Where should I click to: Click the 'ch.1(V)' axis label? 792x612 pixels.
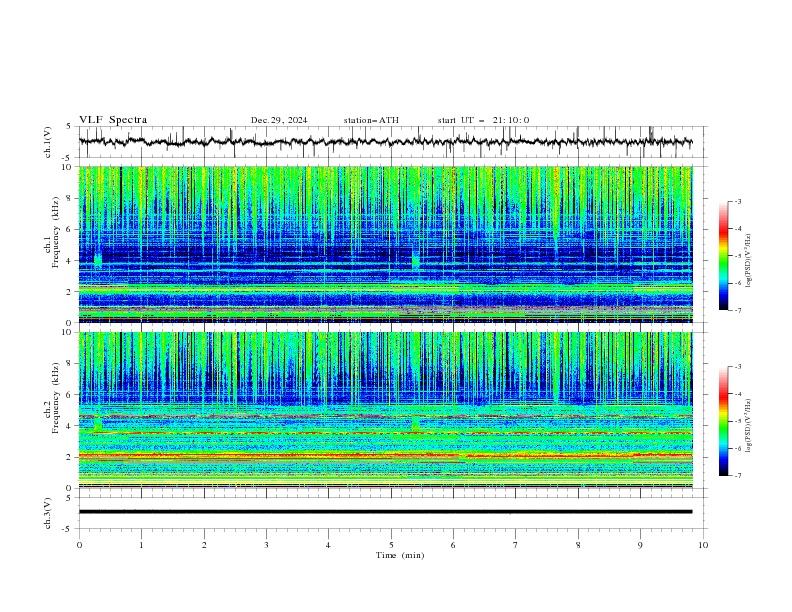[48, 142]
